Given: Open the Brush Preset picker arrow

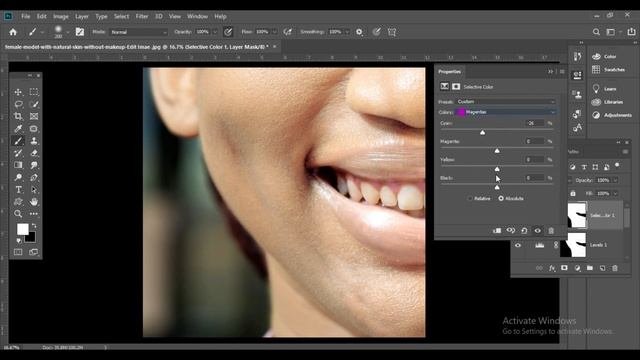Looking at the screenshot, I should (68, 32).
